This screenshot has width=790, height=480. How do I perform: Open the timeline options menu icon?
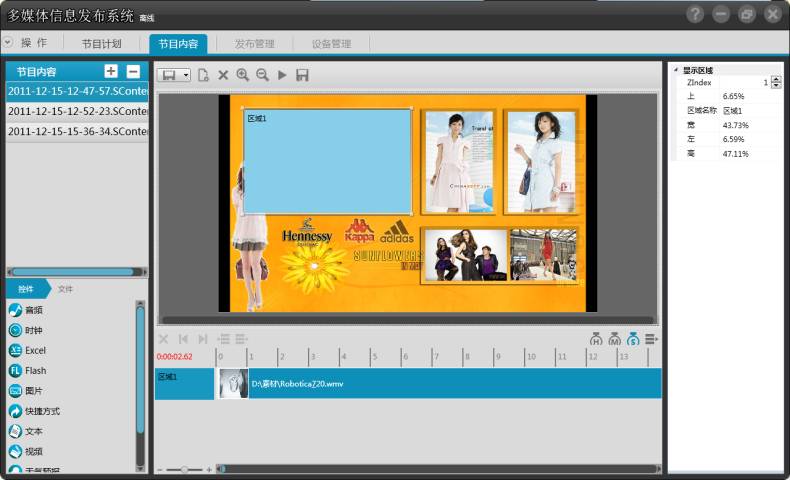coord(651,339)
